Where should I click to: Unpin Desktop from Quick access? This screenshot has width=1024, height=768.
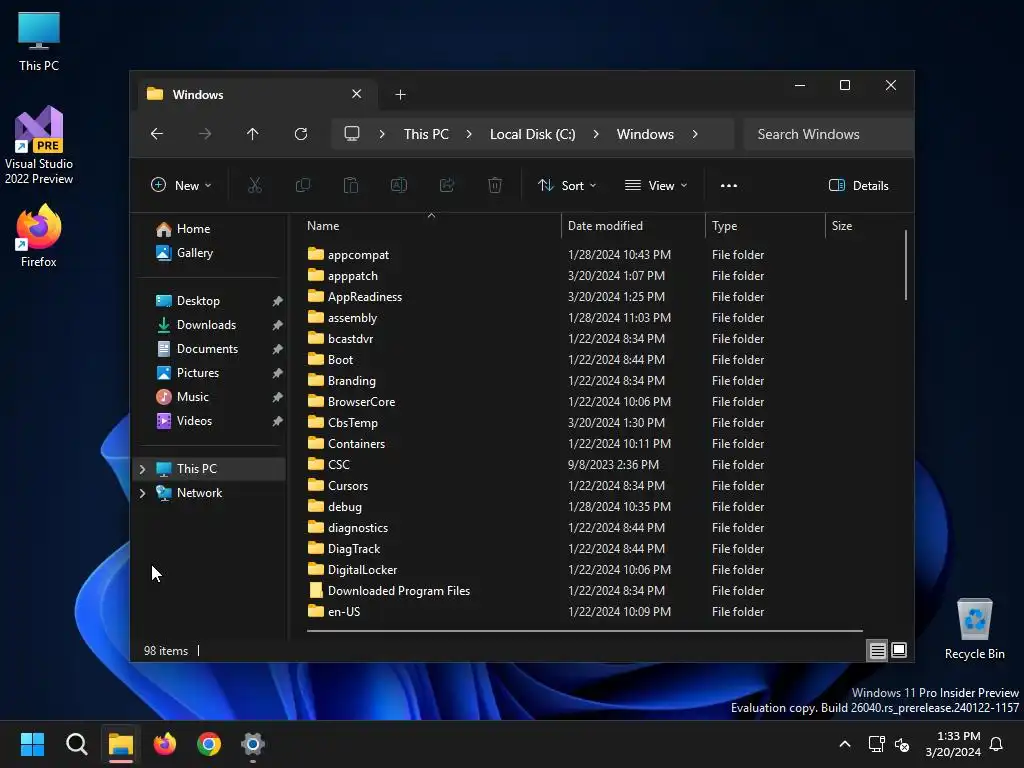[278, 301]
